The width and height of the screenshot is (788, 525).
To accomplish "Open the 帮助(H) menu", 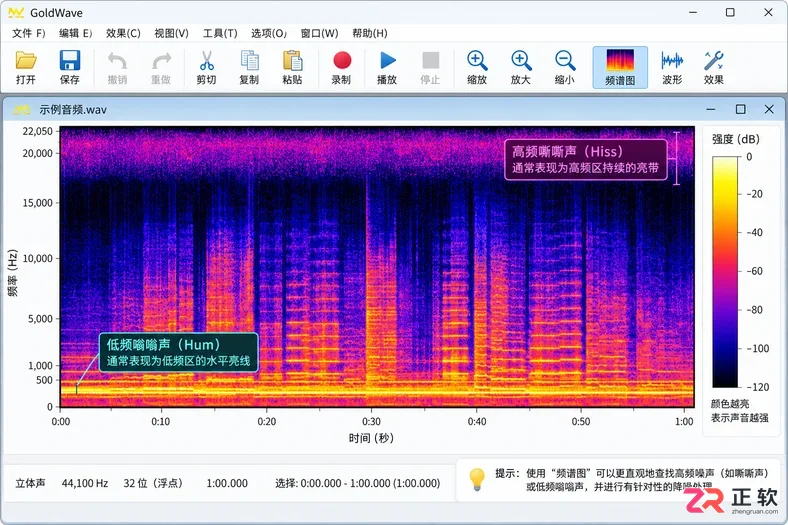I will (x=370, y=33).
